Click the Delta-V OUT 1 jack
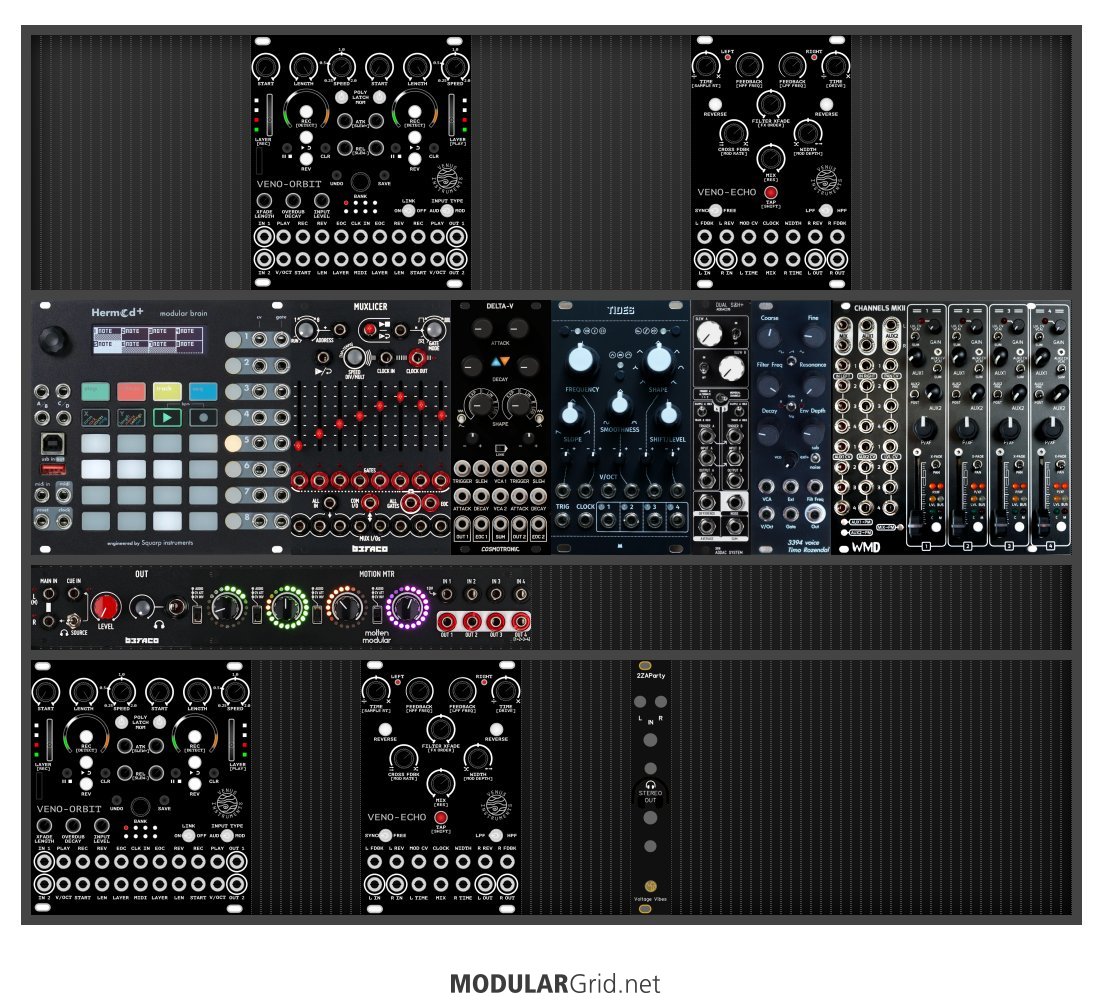Image resolution: width=1112 pixels, height=1005 pixels. [x=462, y=525]
